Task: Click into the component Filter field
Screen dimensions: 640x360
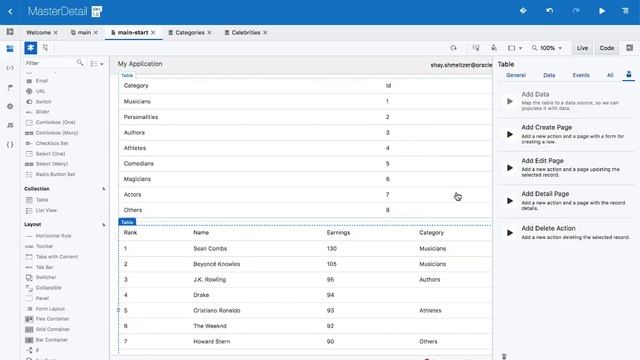Action: [x=49, y=63]
